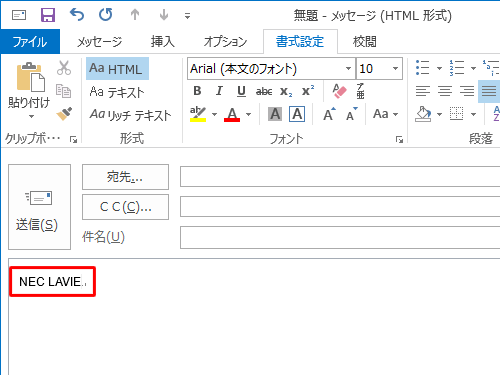
Task: Increase font size with grow icon
Action: point(329,114)
